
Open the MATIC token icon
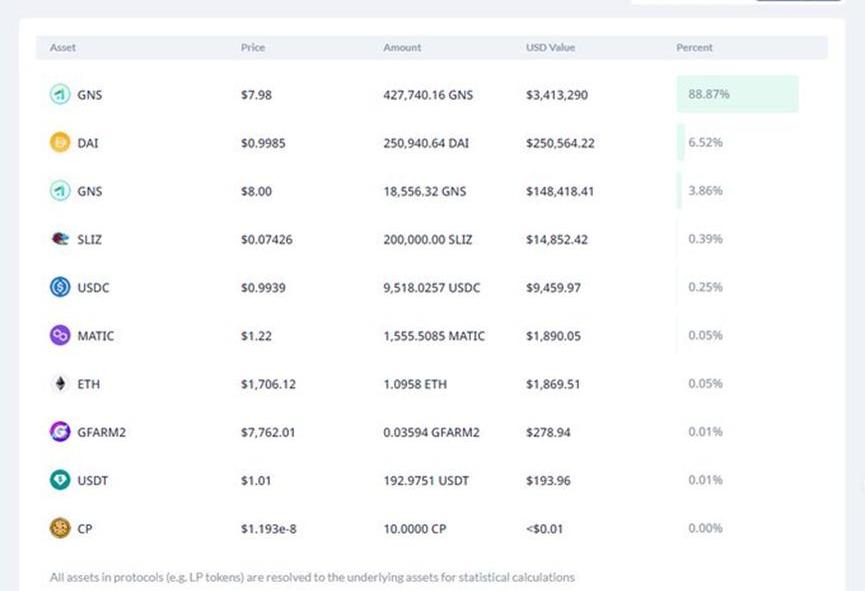60,336
